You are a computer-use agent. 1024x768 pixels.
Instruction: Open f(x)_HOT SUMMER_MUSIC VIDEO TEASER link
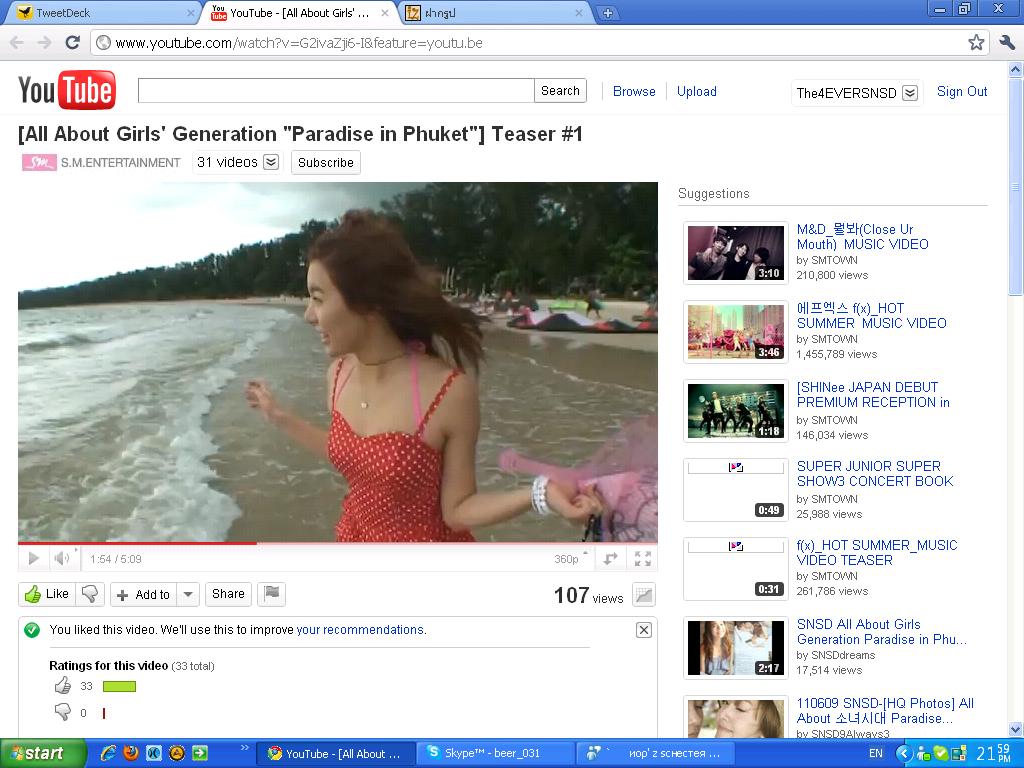[876, 552]
